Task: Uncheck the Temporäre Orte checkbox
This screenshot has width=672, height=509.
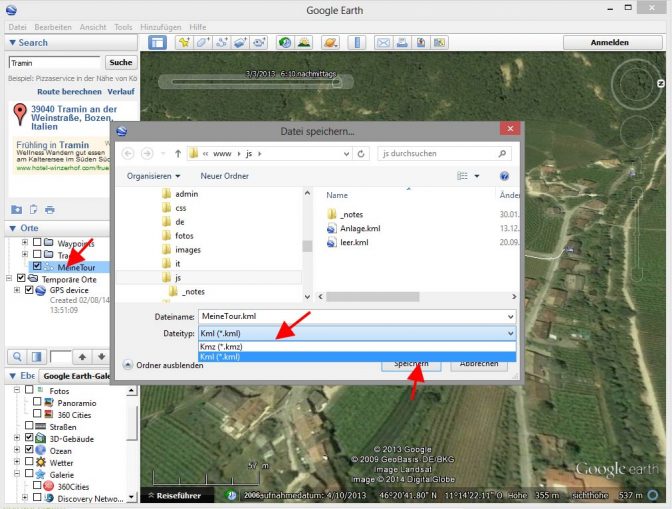Action: point(21,278)
